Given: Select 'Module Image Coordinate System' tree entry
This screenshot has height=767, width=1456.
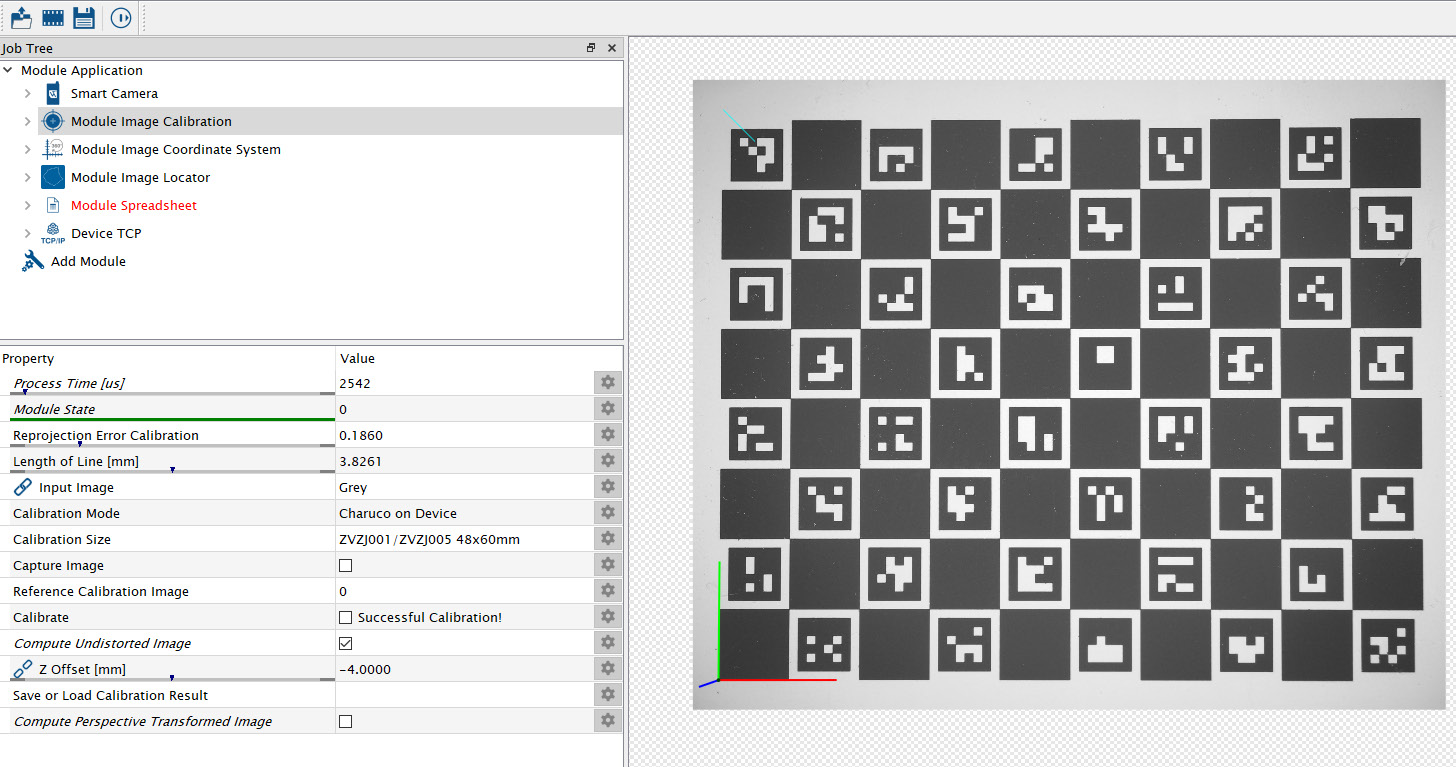Looking at the screenshot, I should coord(176,149).
